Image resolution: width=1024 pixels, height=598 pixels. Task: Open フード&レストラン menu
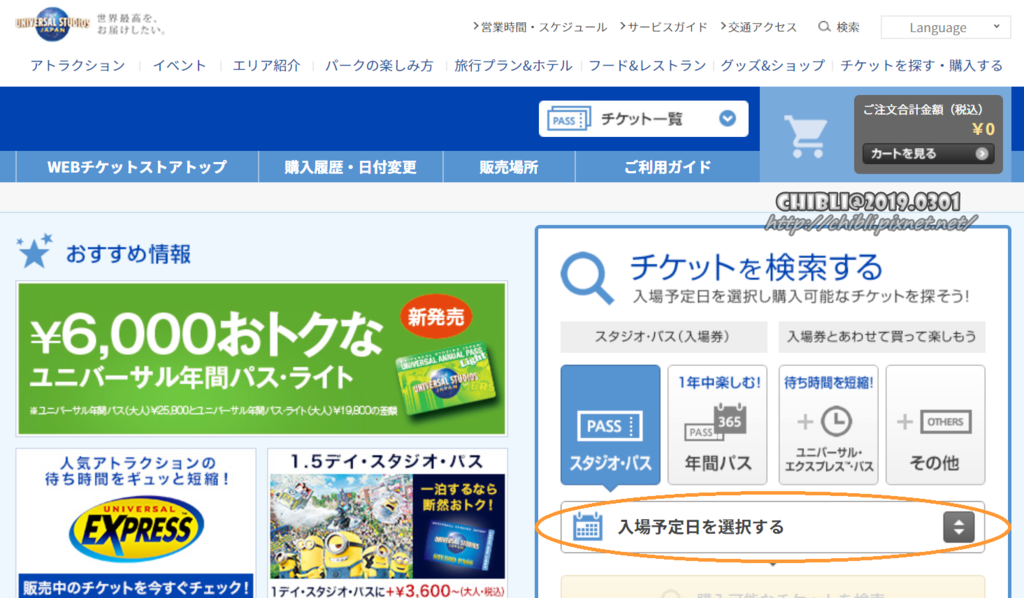pyautogui.click(x=647, y=65)
